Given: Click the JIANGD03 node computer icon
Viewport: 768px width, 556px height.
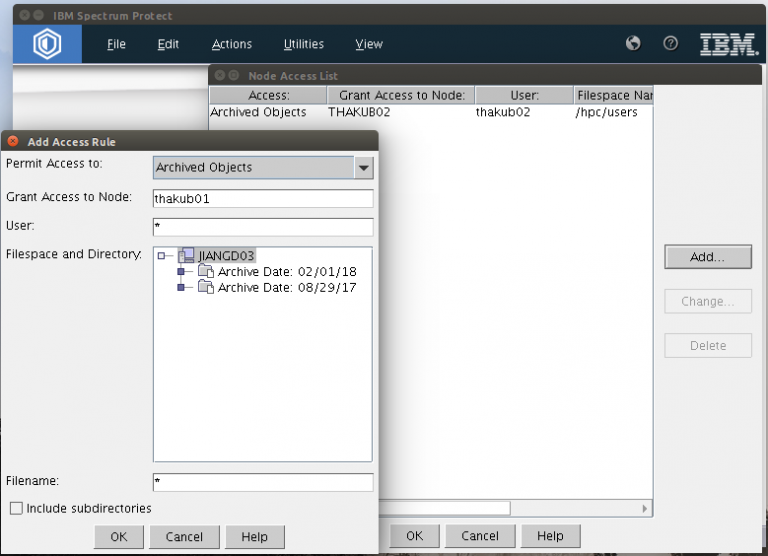Looking at the screenshot, I should 187,256.
